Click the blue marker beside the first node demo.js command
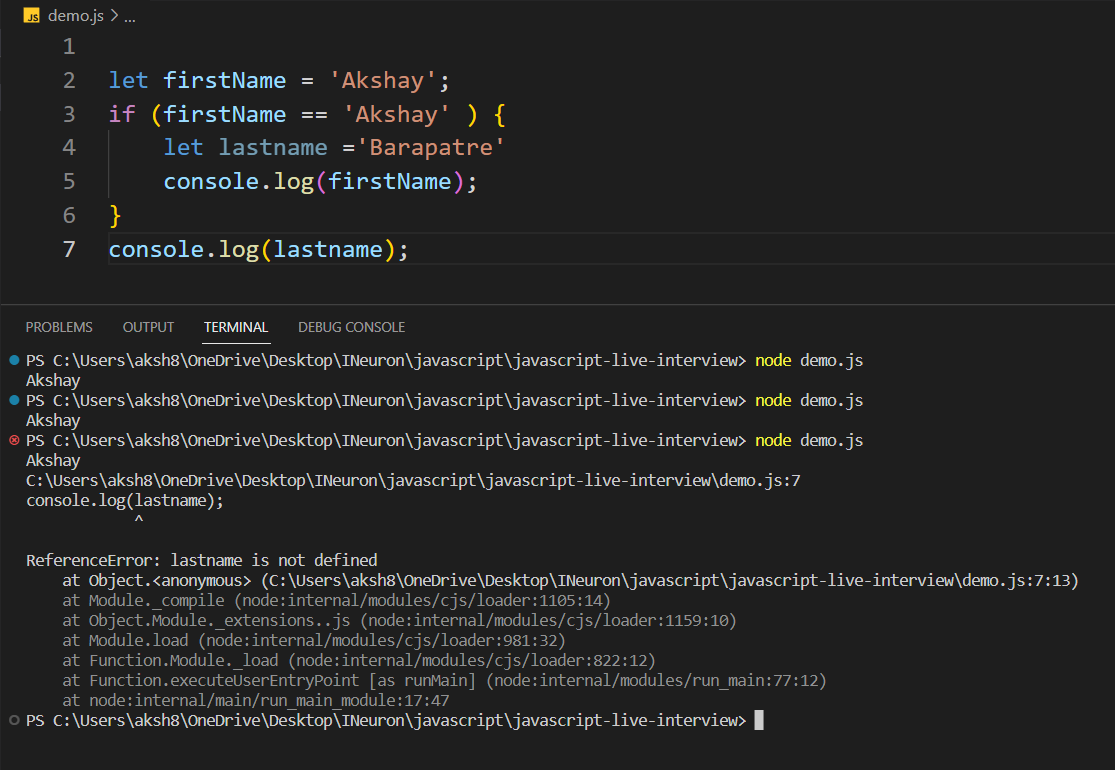 14,360
